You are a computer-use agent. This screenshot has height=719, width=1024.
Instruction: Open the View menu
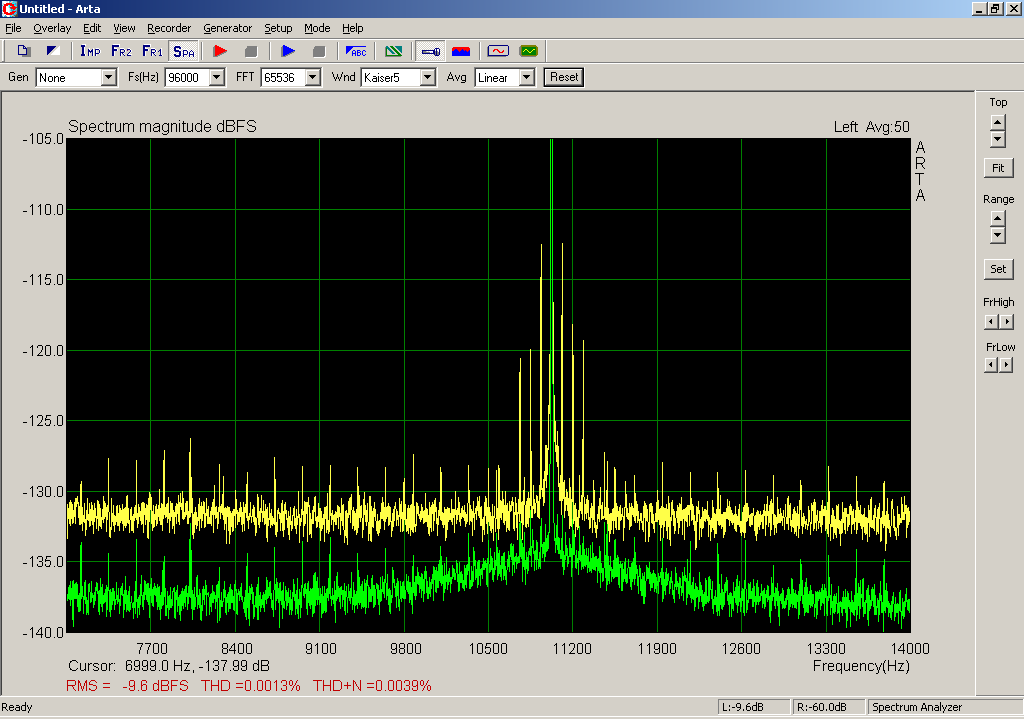[x=124, y=28]
